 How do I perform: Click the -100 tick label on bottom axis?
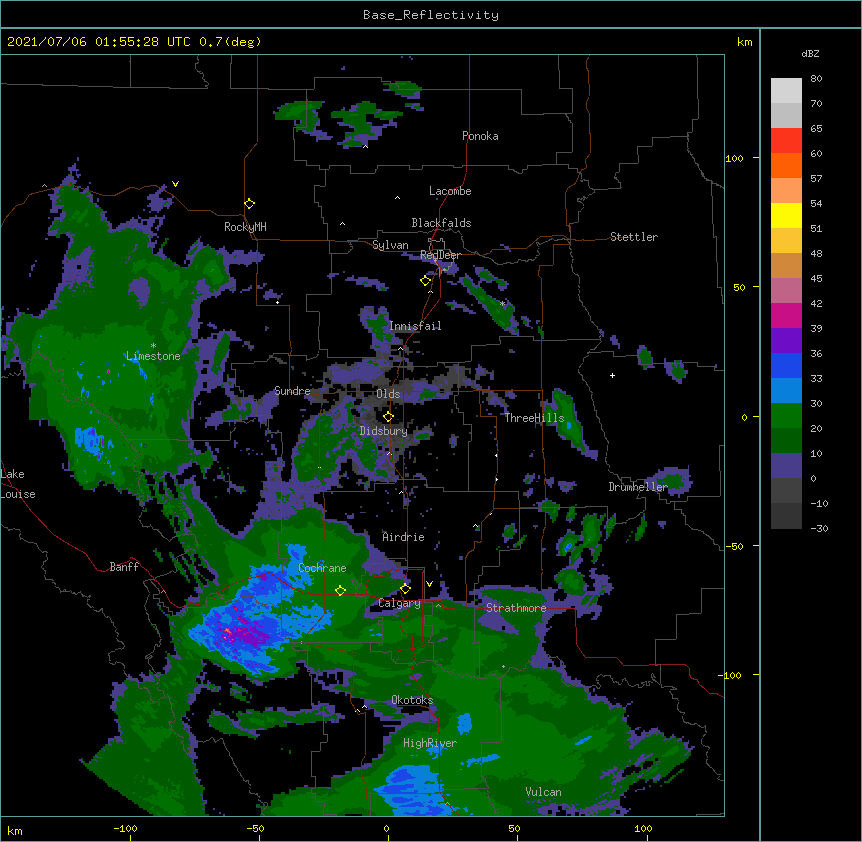point(125,828)
